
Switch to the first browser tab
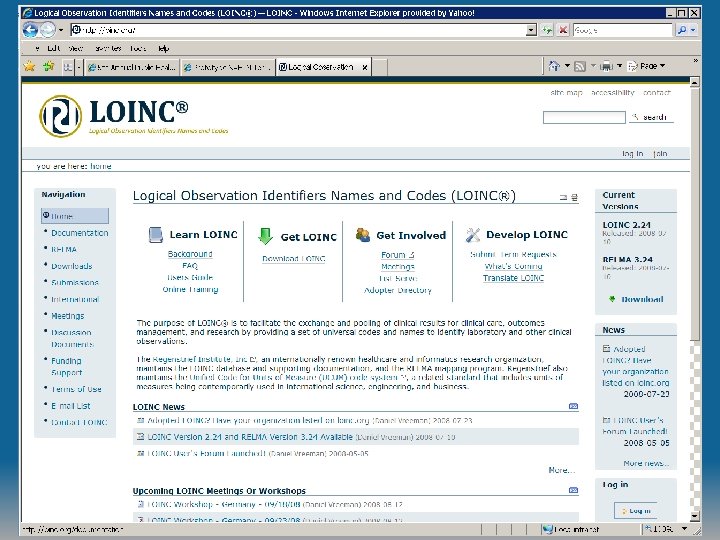tap(132, 67)
